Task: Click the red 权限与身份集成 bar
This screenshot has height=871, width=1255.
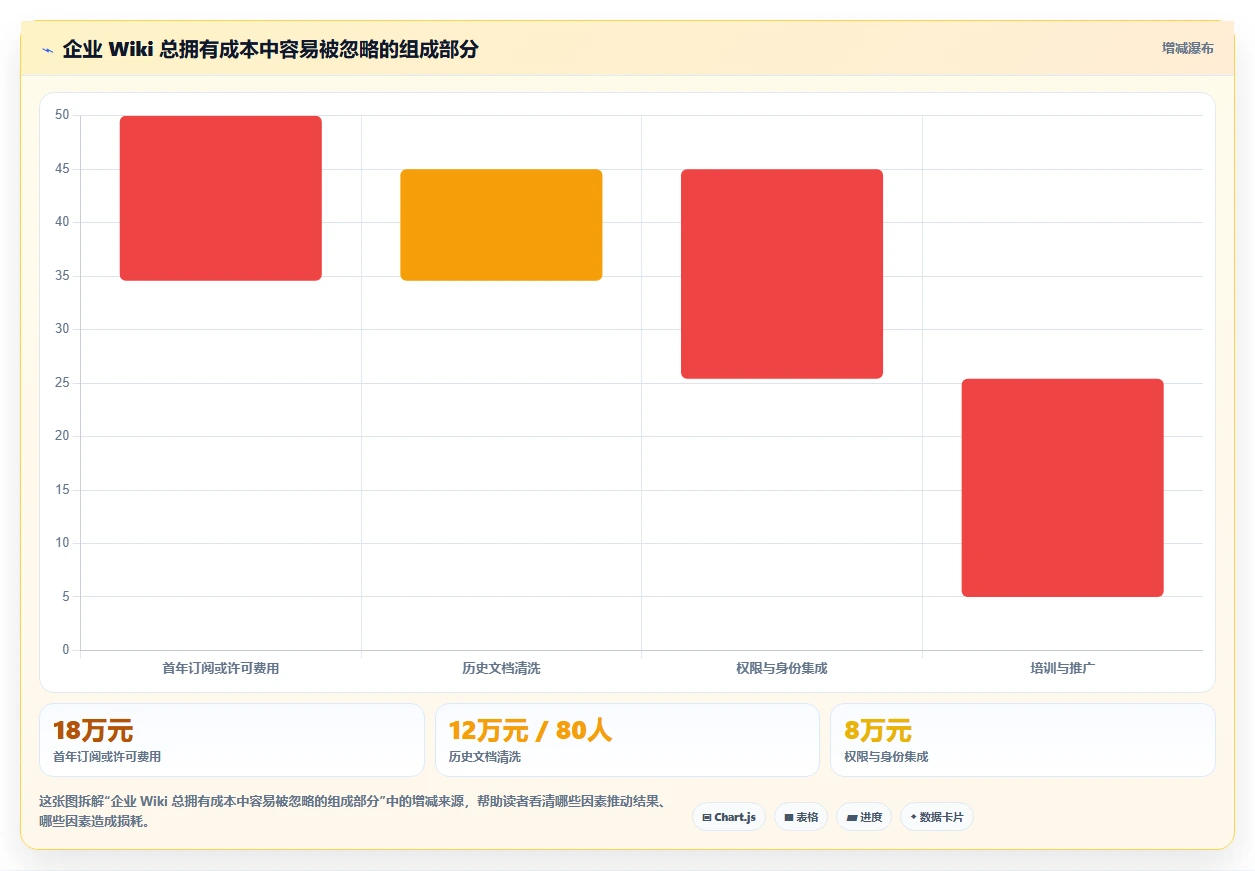Action: click(782, 274)
